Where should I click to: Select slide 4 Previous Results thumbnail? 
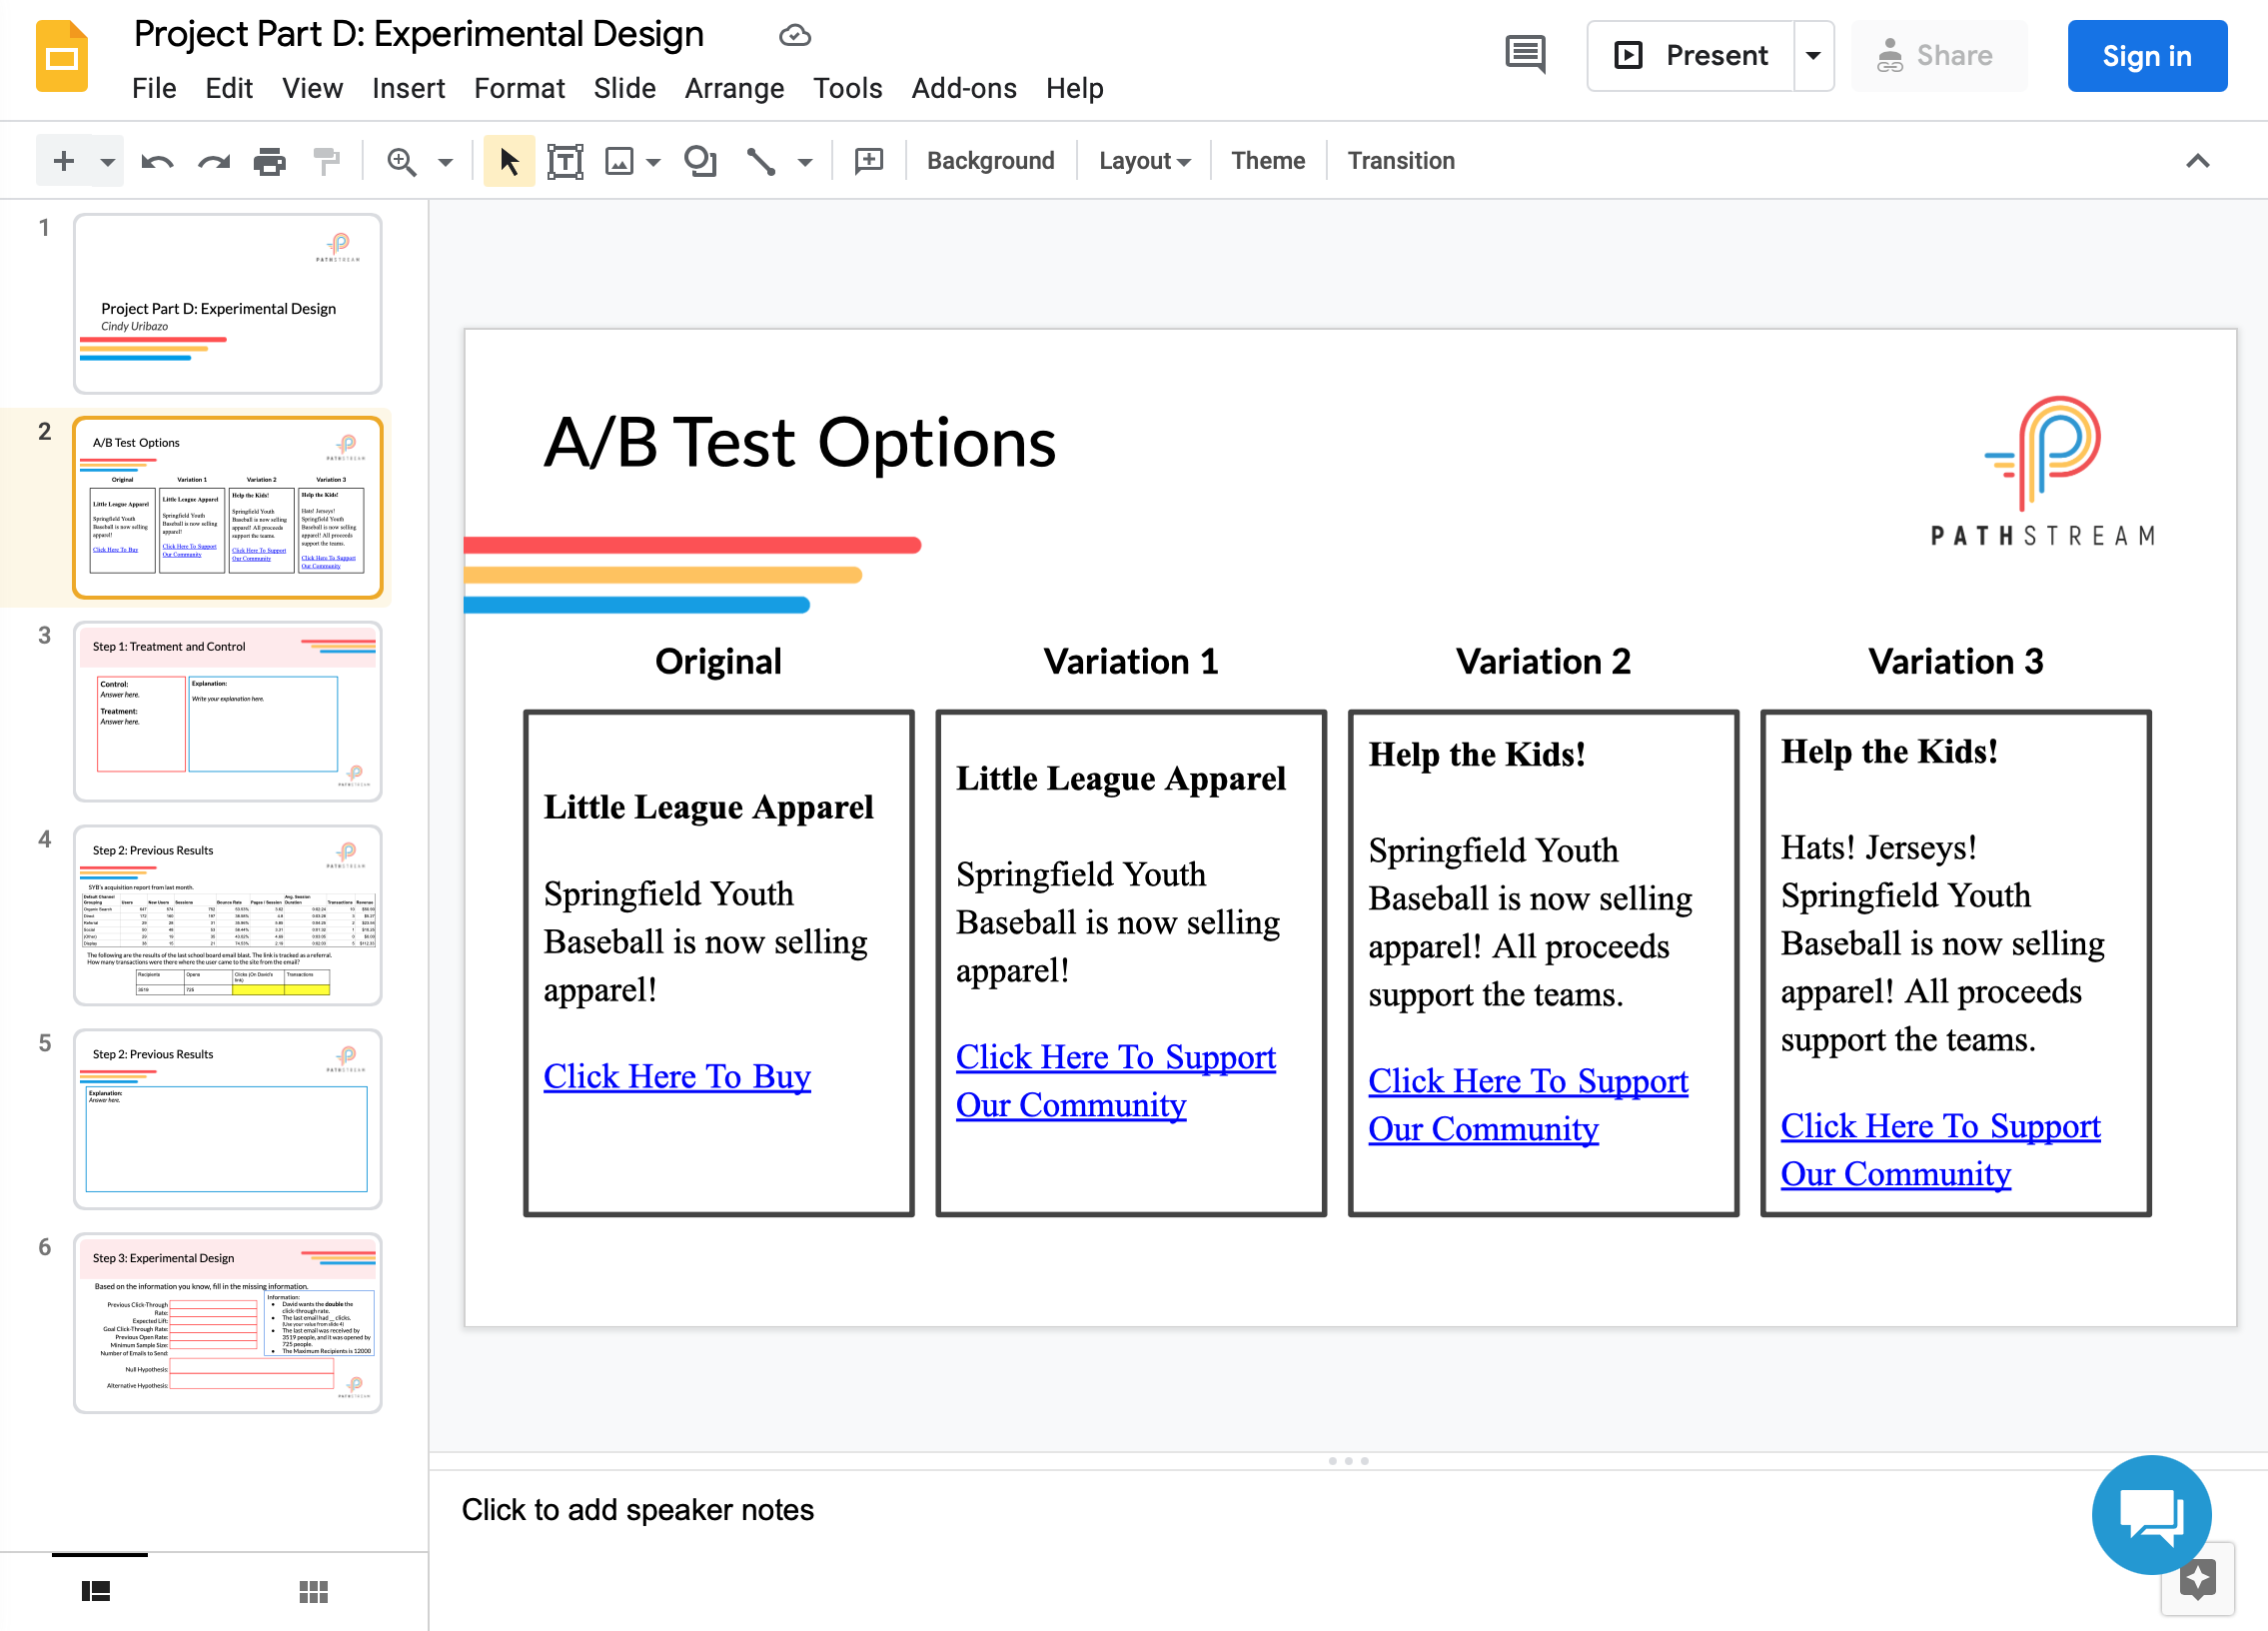coord(227,915)
